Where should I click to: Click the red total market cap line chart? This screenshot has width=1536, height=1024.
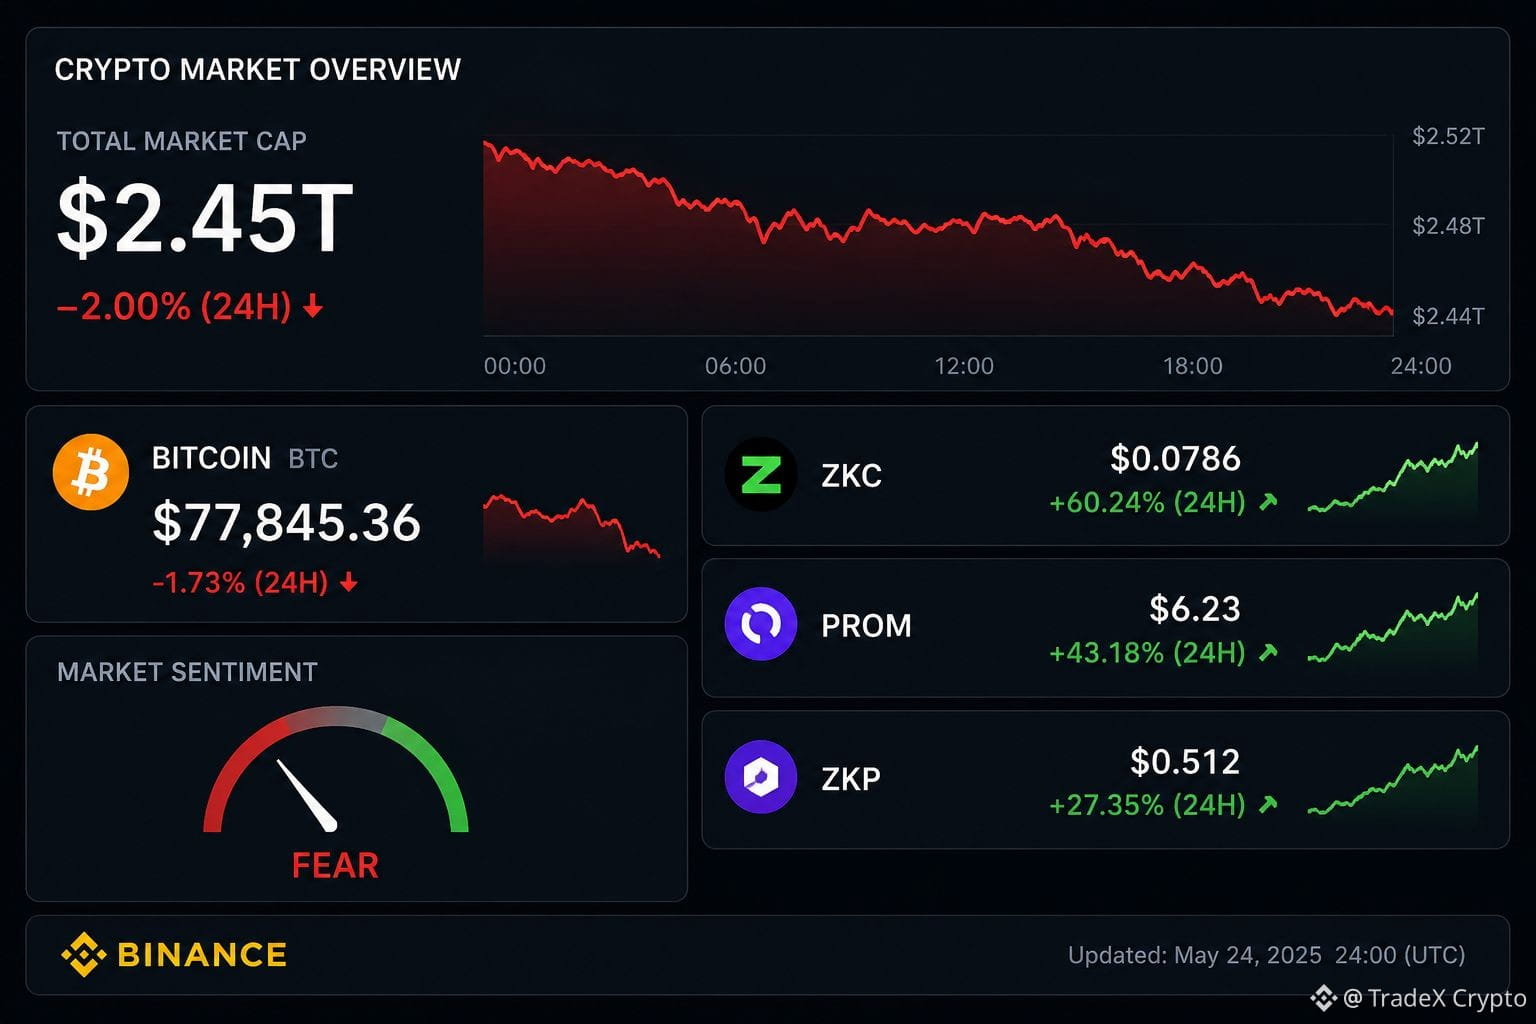click(938, 237)
